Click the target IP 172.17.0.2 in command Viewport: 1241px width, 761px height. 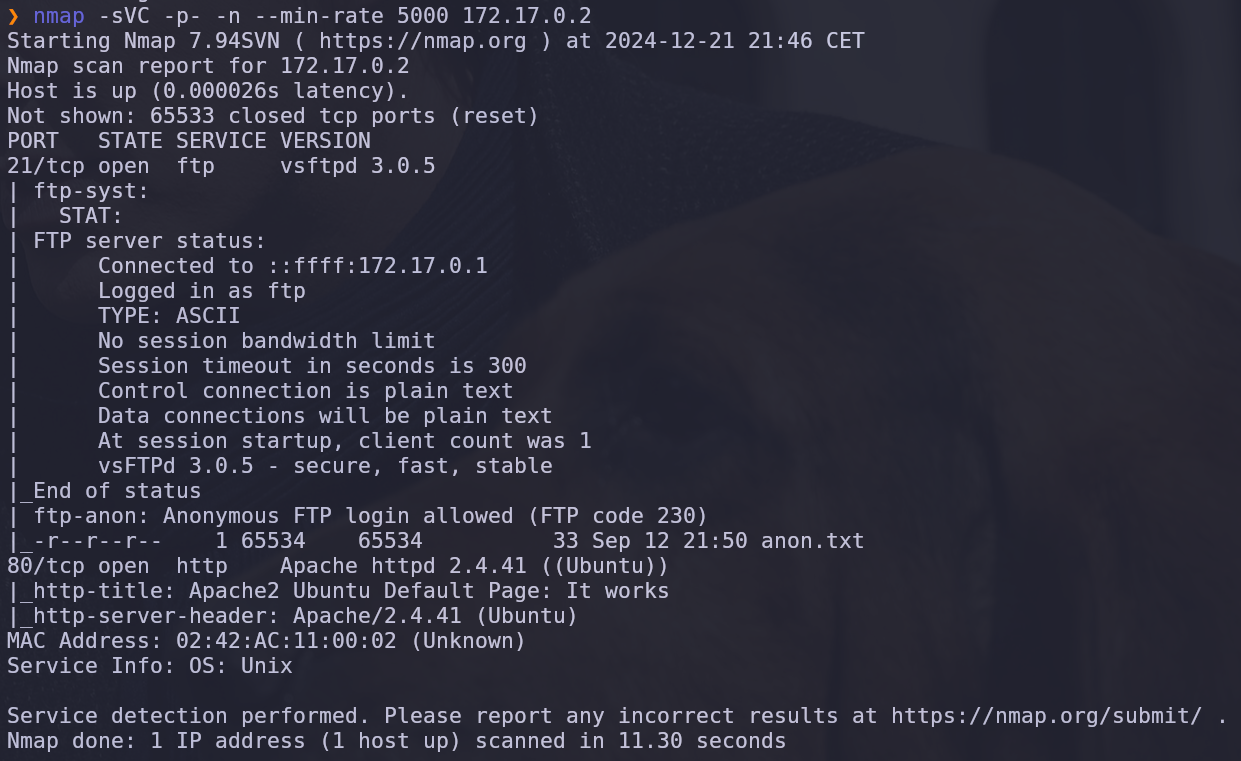coord(527,16)
